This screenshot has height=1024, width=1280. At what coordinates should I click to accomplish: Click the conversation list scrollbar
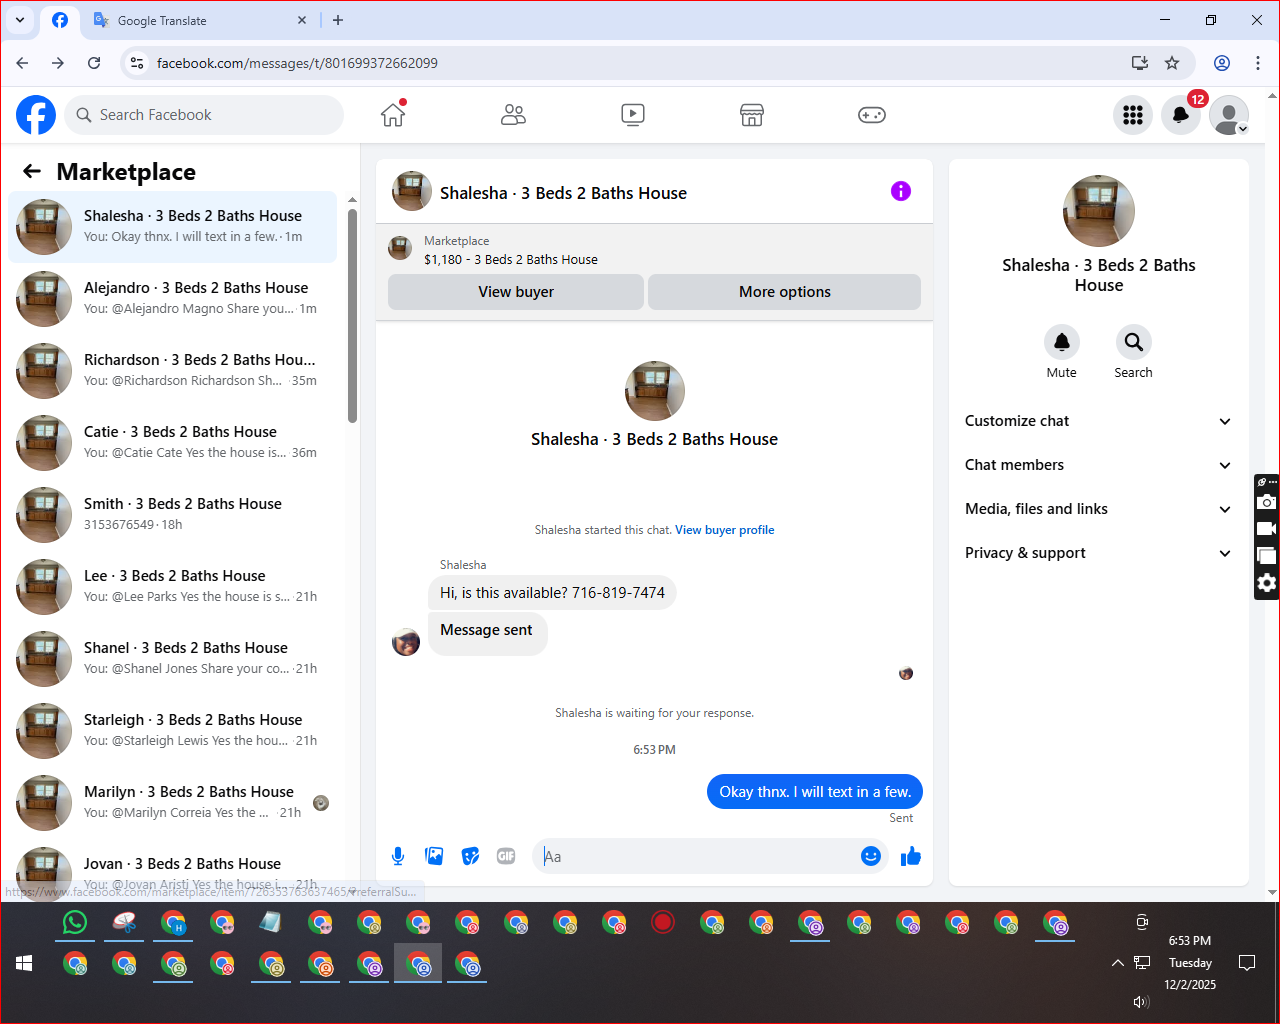click(x=352, y=315)
